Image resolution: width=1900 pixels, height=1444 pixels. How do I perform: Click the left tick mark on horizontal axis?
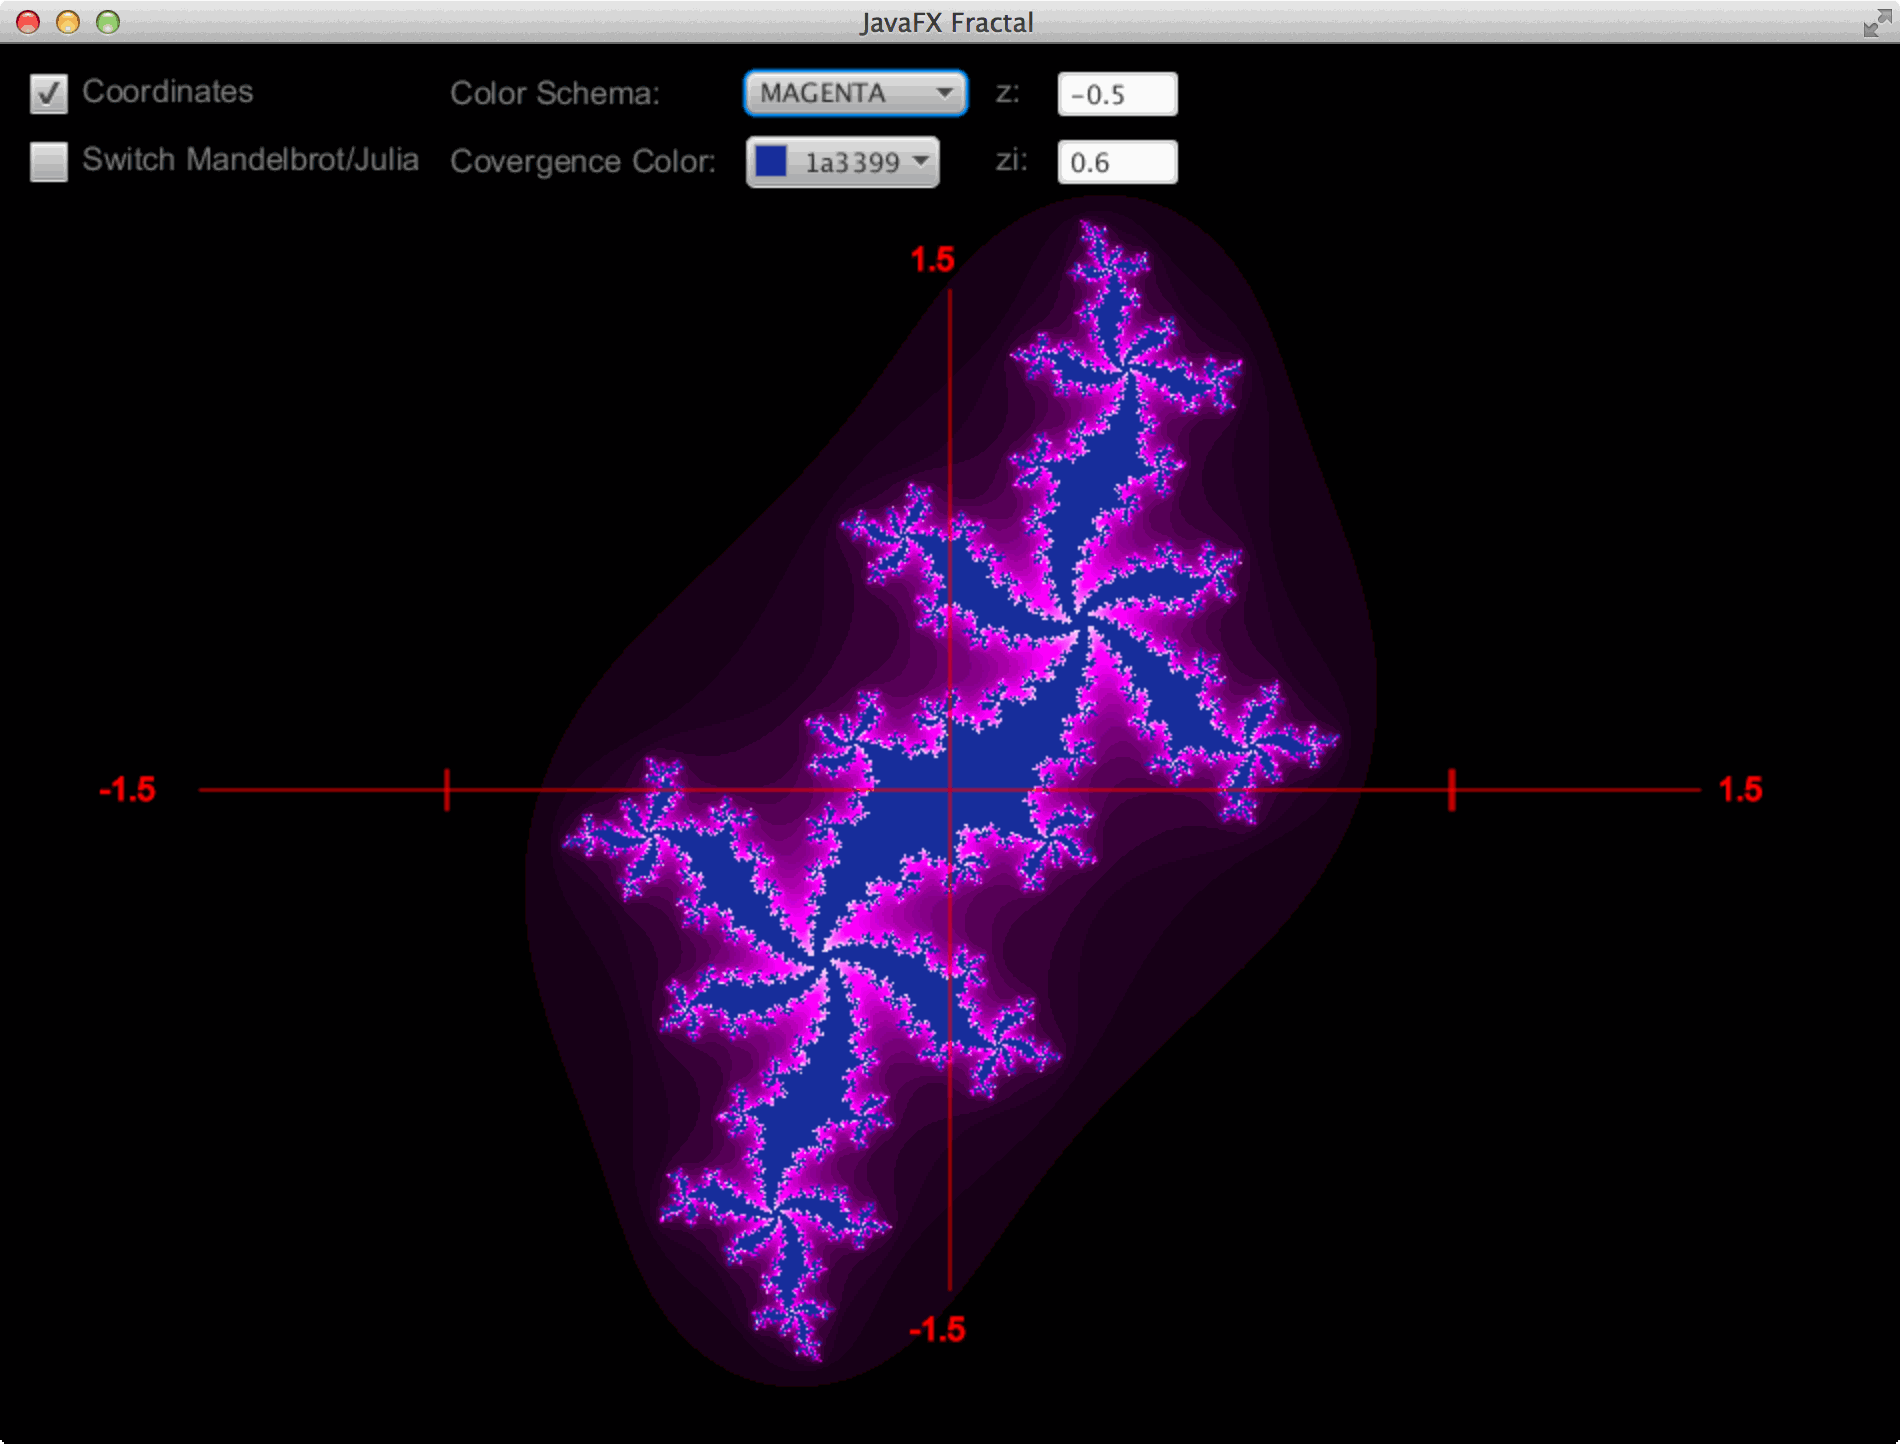coord(447,790)
